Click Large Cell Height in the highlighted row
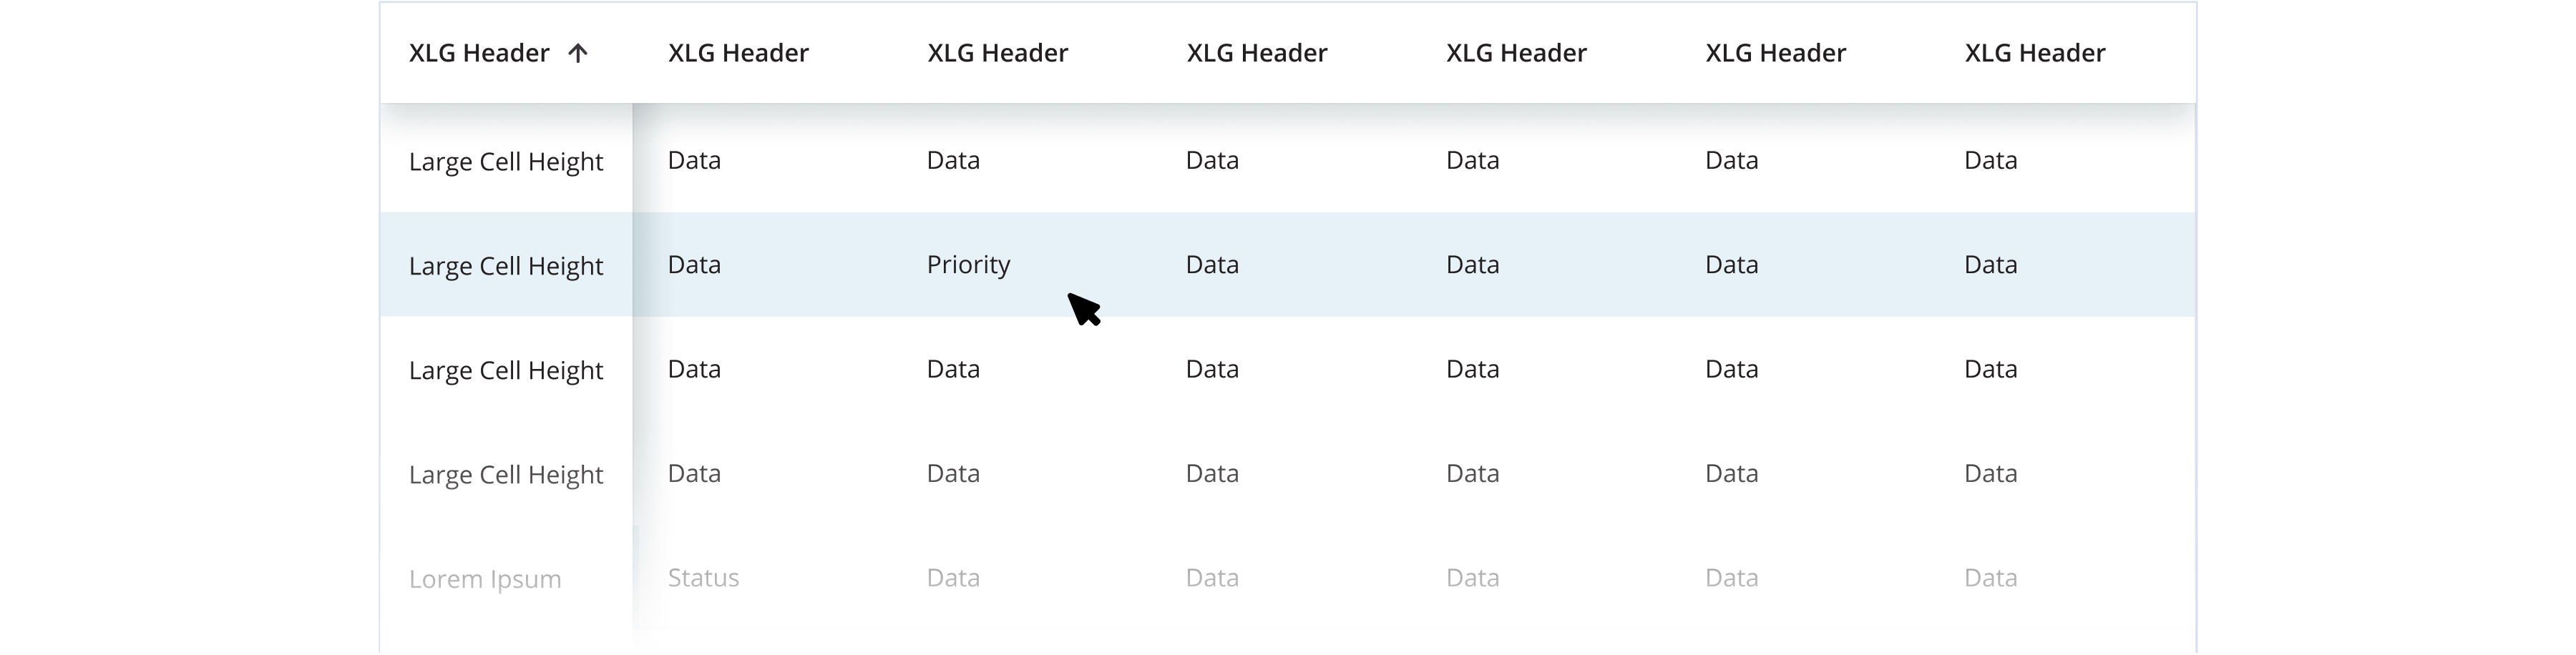2576x655 pixels. tap(506, 267)
